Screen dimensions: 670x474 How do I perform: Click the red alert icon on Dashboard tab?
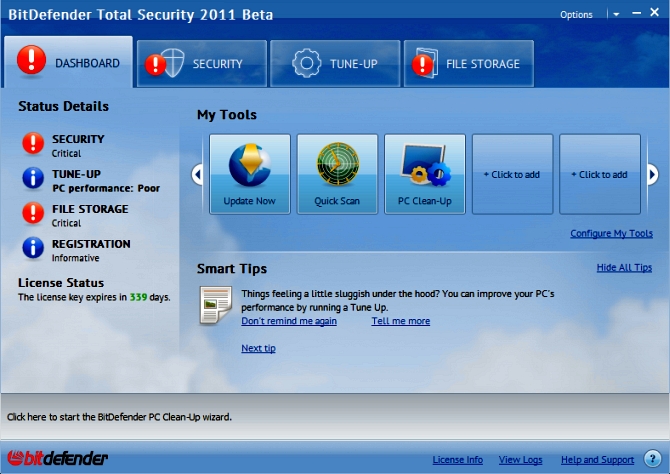[31, 60]
